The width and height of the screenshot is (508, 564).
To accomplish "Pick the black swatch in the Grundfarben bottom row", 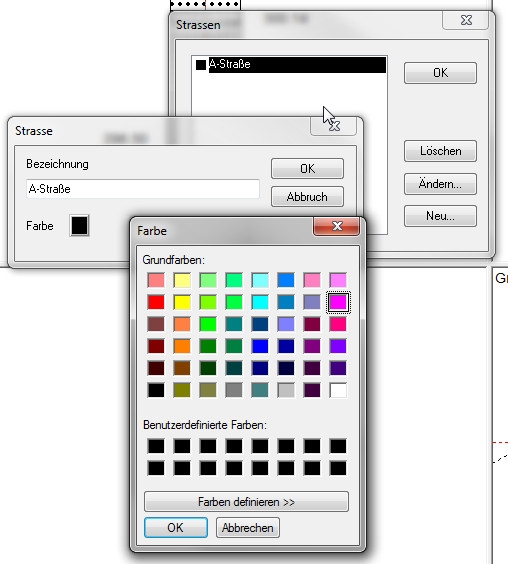I will (x=156, y=390).
